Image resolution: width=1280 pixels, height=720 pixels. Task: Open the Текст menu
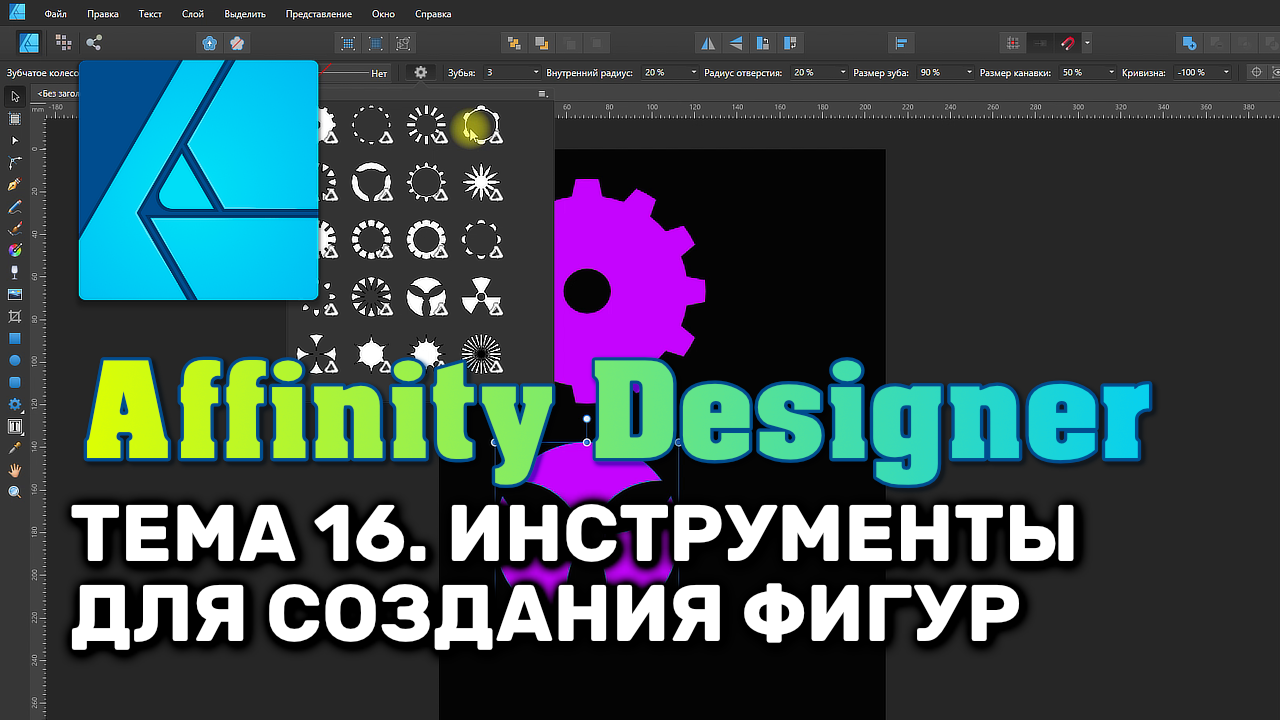coord(150,14)
